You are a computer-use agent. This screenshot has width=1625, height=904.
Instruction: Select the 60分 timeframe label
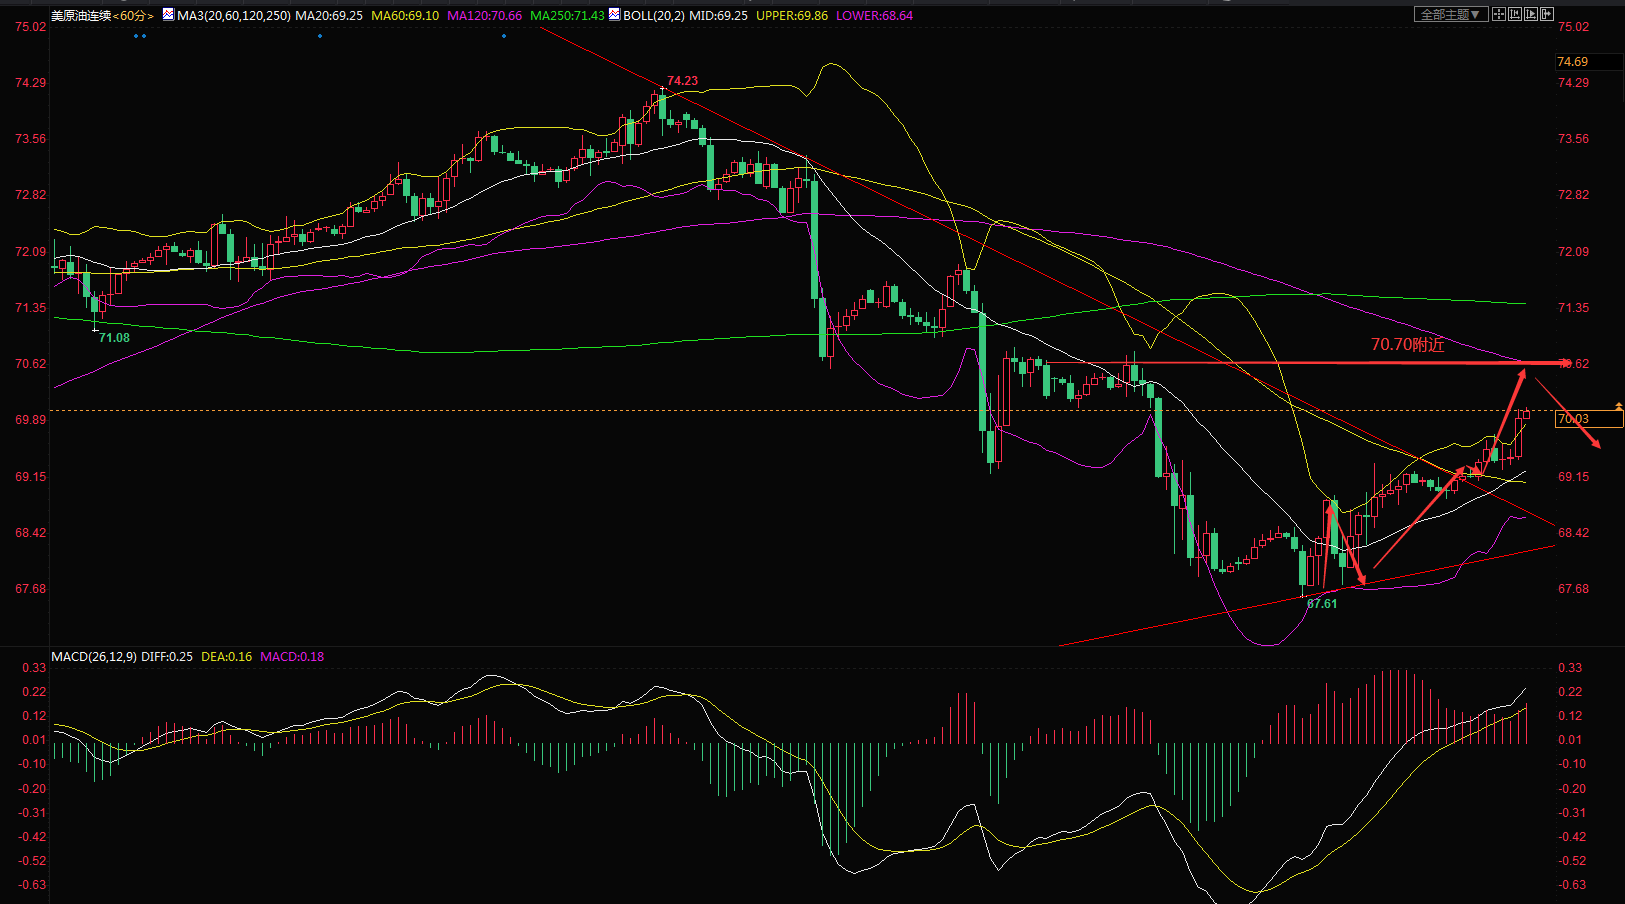133,16
